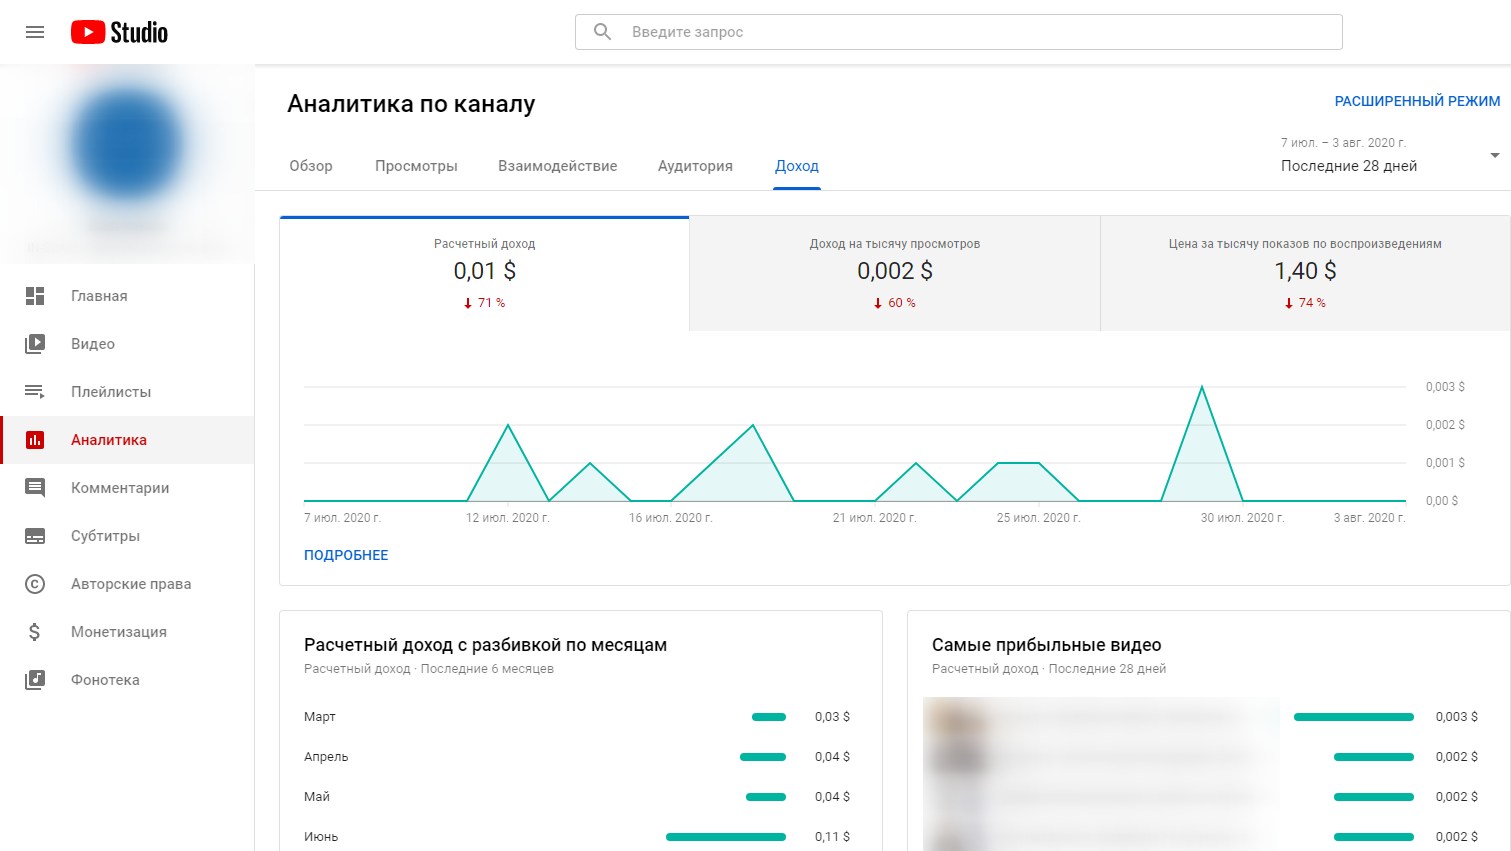This screenshot has width=1511, height=851.
Task: Open the Главная dashboard icon
Action: (x=35, y=296)
